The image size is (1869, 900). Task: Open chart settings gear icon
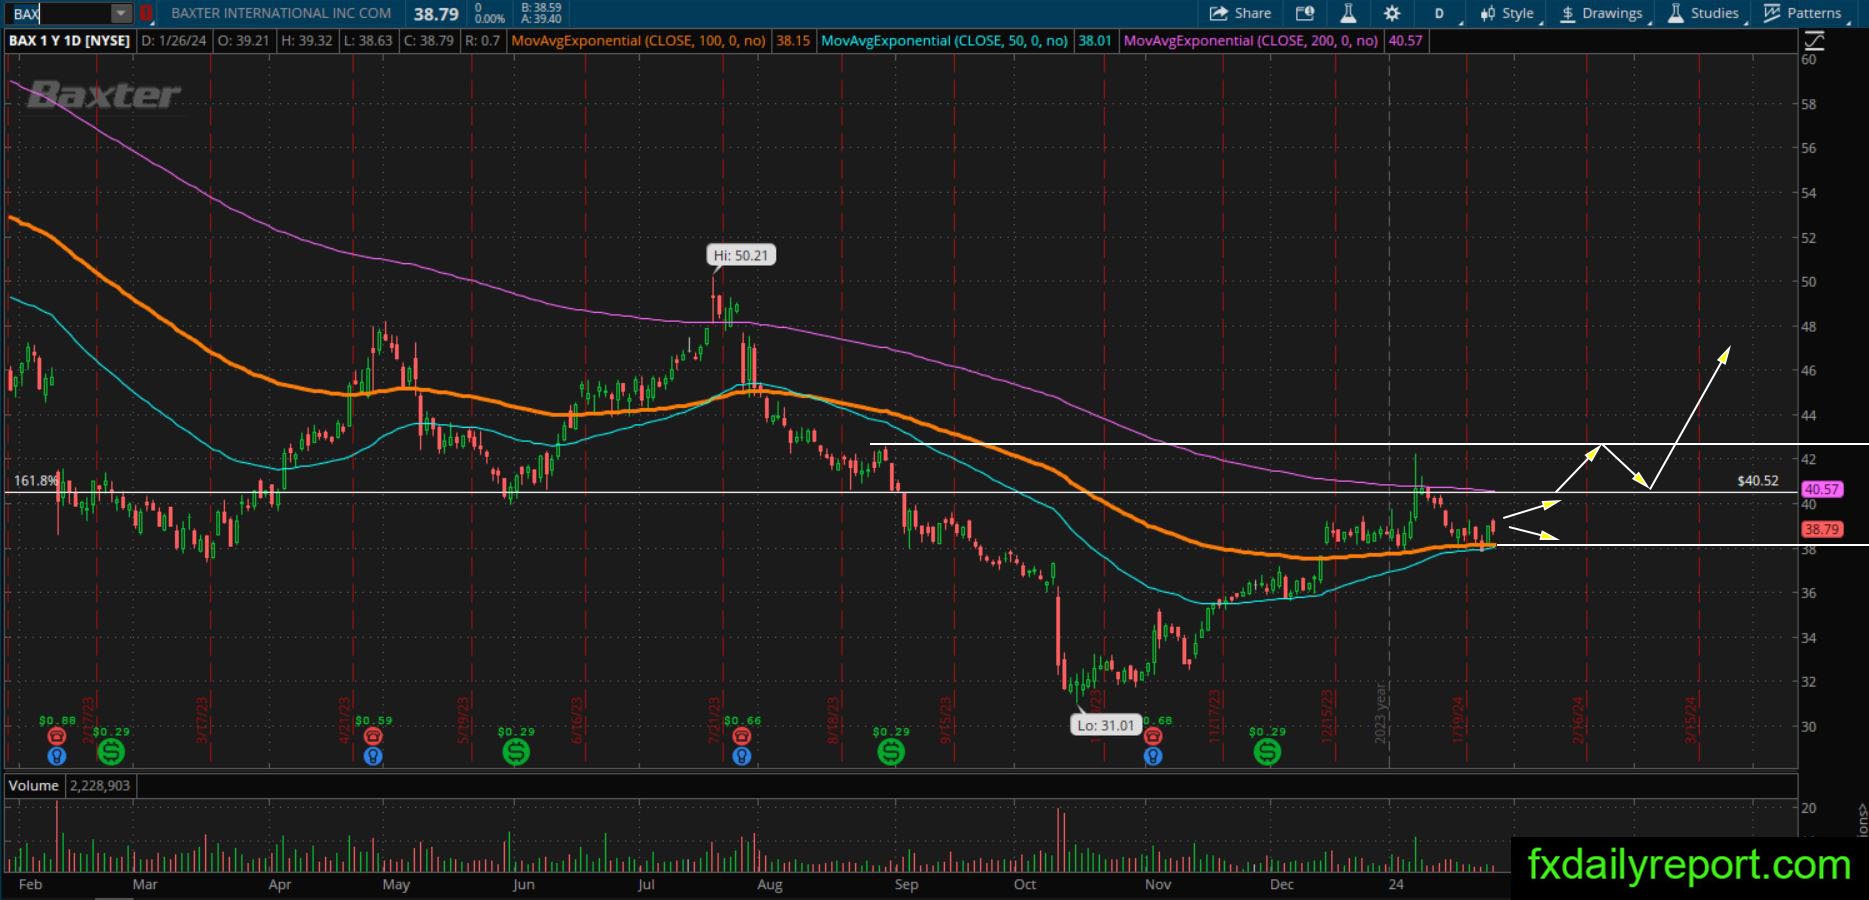point(1392,13)
